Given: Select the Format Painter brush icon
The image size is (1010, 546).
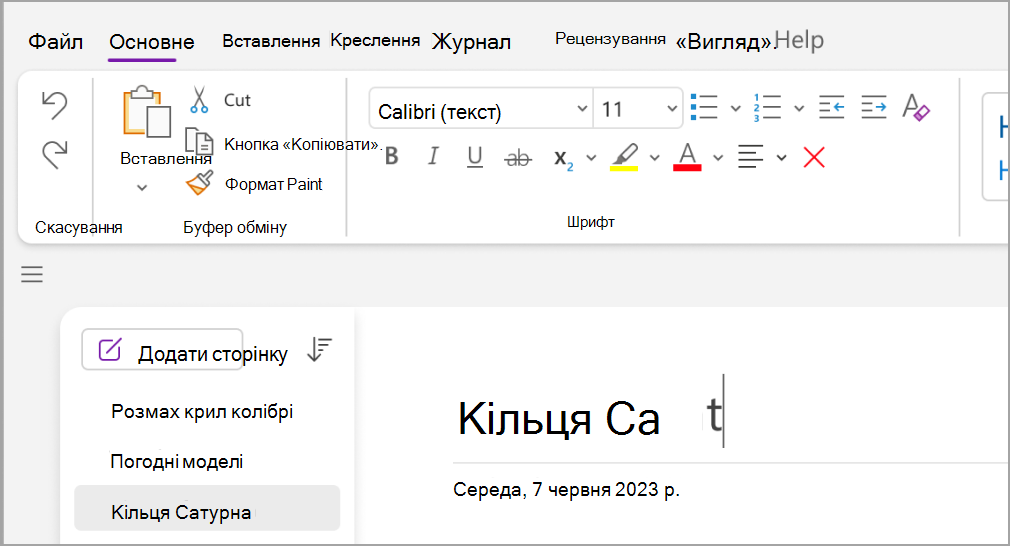Looking at the screenshot, I should tap(200, 184).
